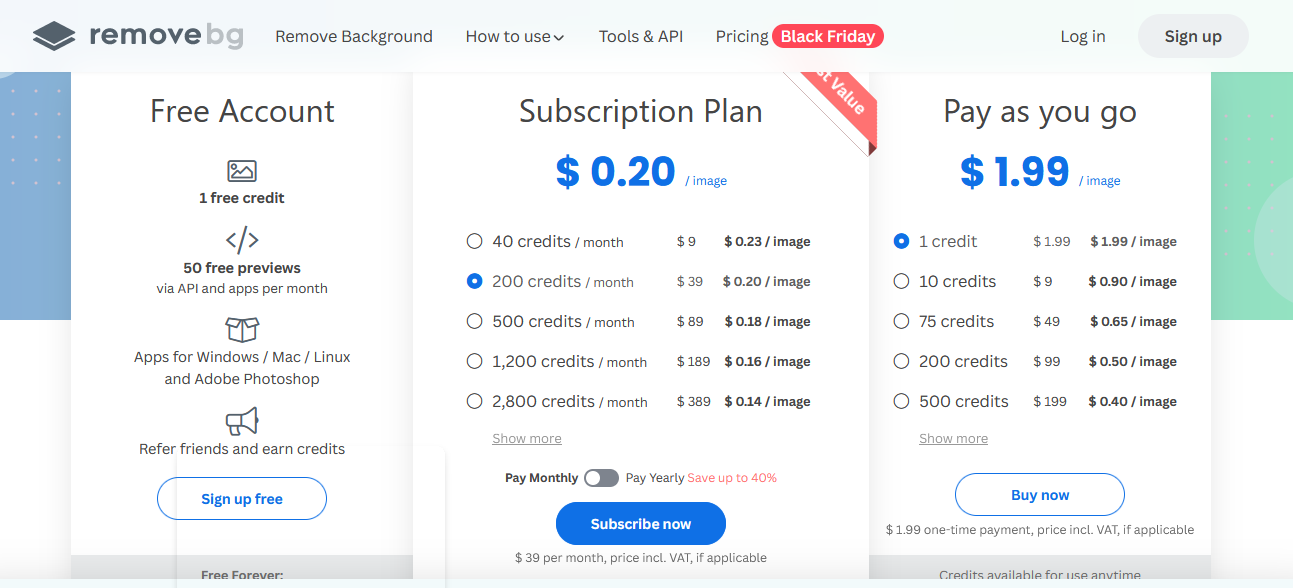Open Tools & API menu item
This screenshot has height=588, width=1293.
(x=641, y=37)
